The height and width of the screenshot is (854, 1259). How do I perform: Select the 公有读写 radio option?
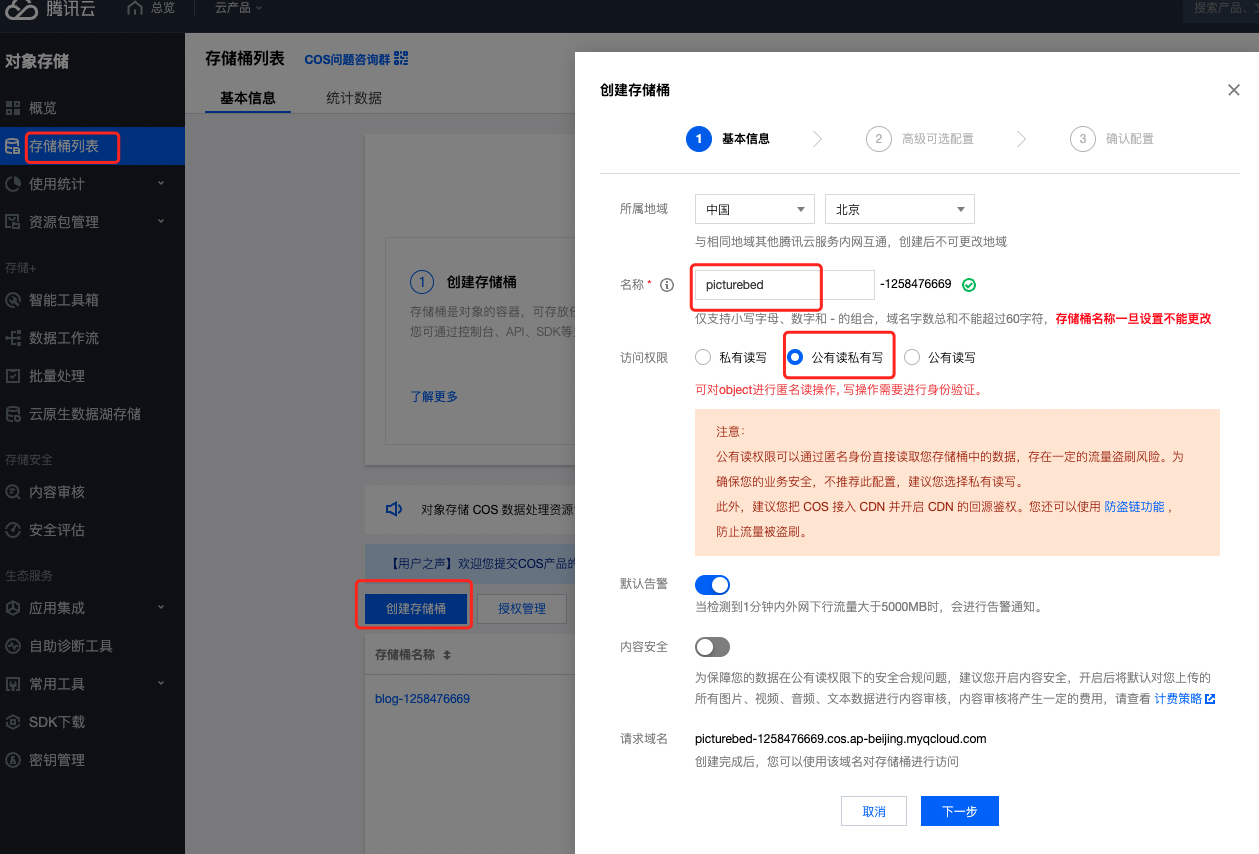(x=911, y=357)
